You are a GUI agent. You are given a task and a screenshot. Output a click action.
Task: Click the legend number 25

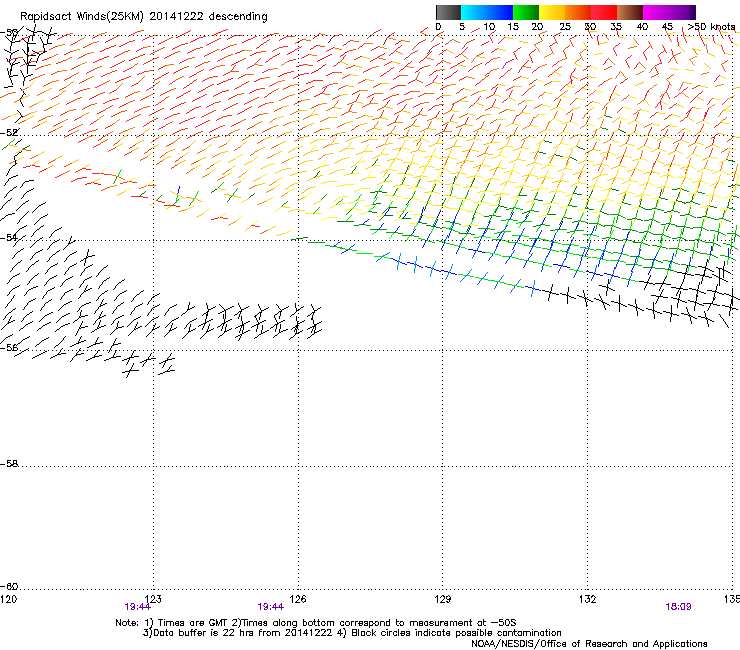(x=564, y=27)
